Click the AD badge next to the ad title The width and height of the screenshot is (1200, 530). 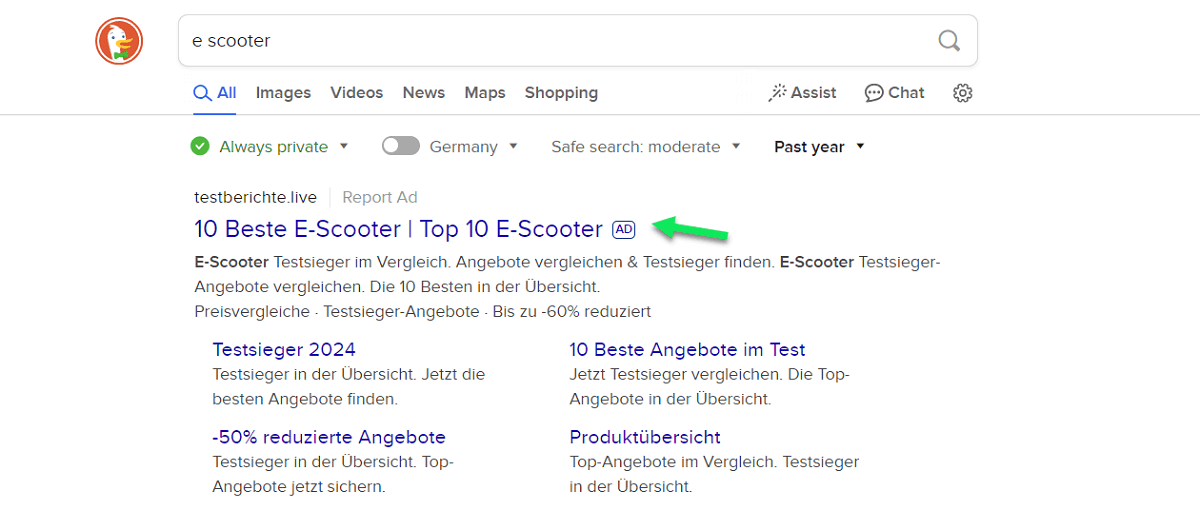coord(623,229)
